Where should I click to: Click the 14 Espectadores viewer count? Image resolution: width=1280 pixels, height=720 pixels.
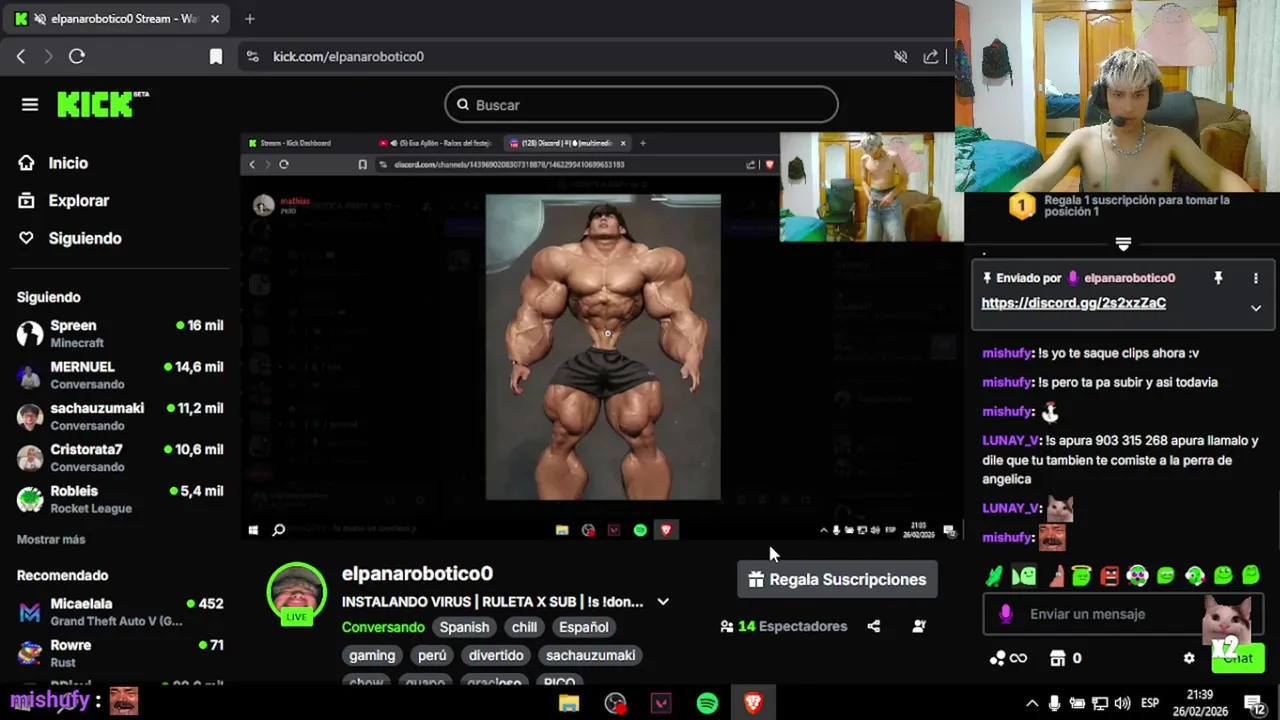783,626
